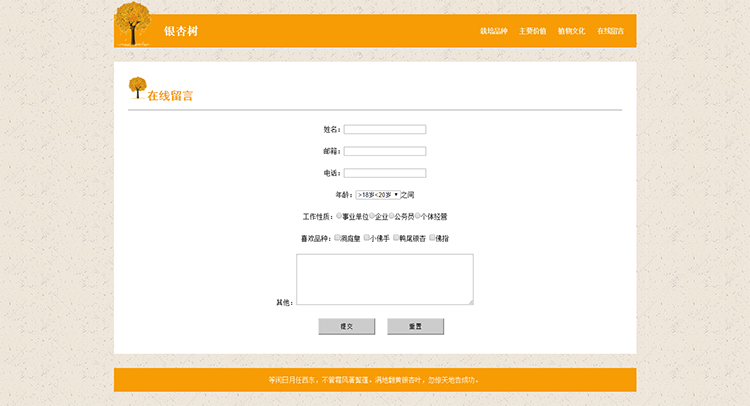
Task: Select 企业 as the work type
Action: click(x=372, y=215)
